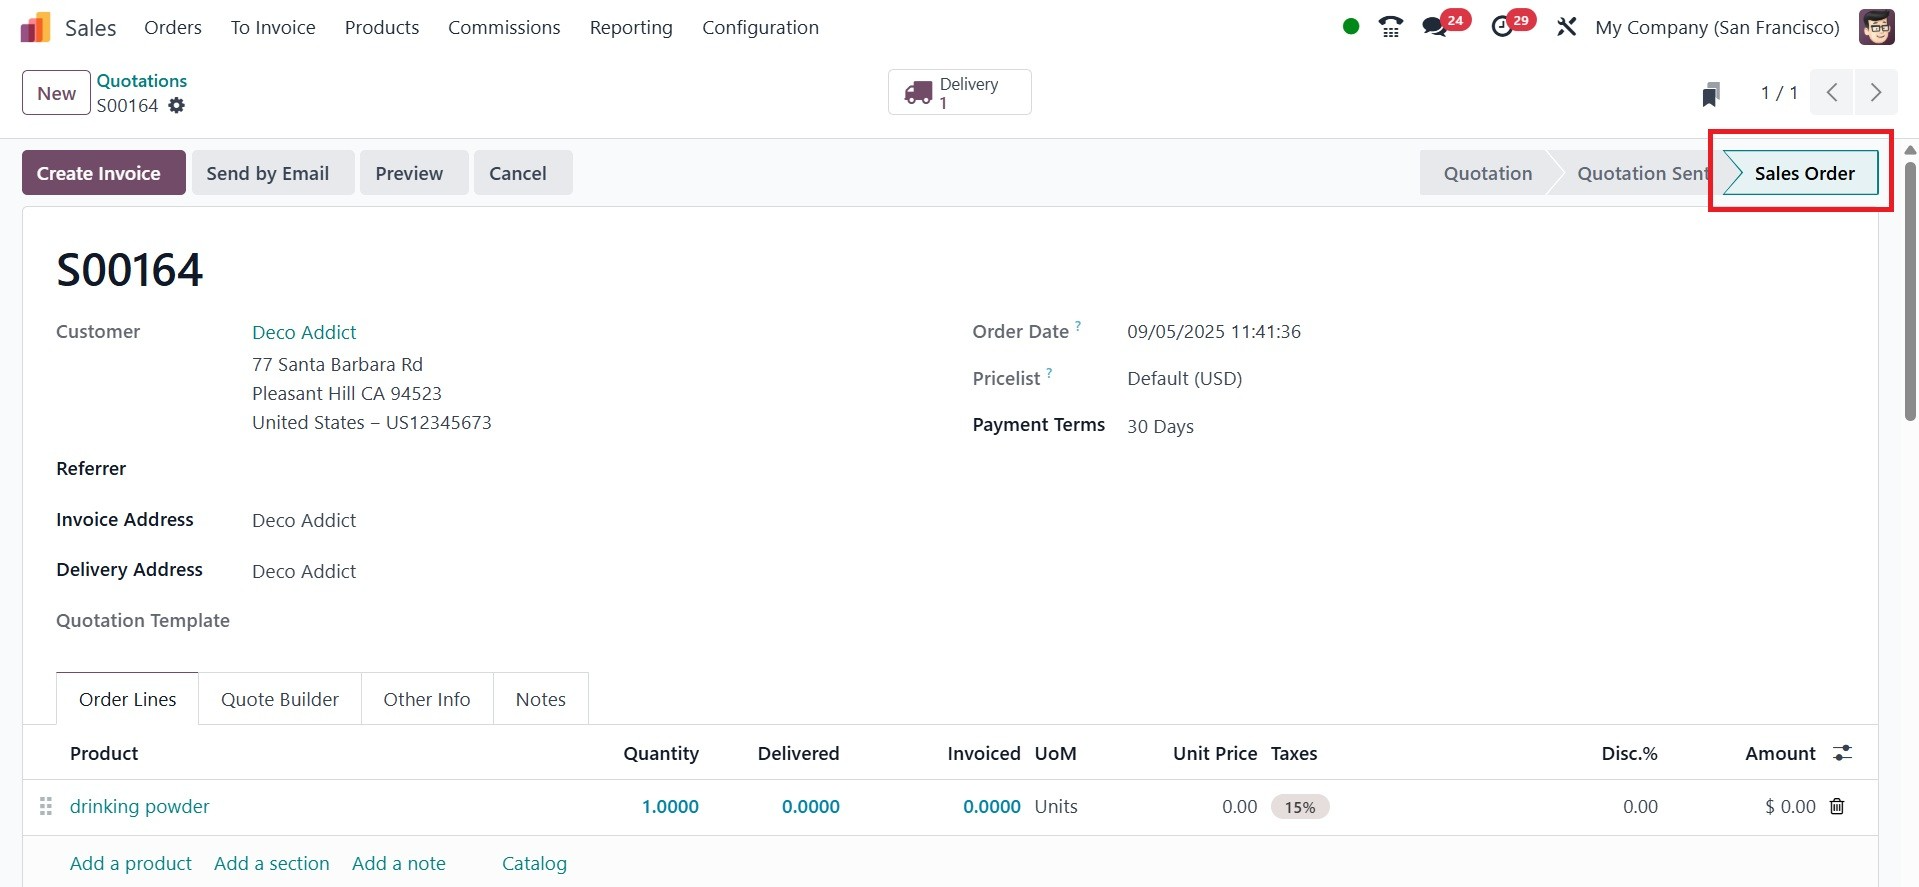Open the Pricelist Default (USD) field
This screenshot has width=1919, height=887.
click(1184, 378)
